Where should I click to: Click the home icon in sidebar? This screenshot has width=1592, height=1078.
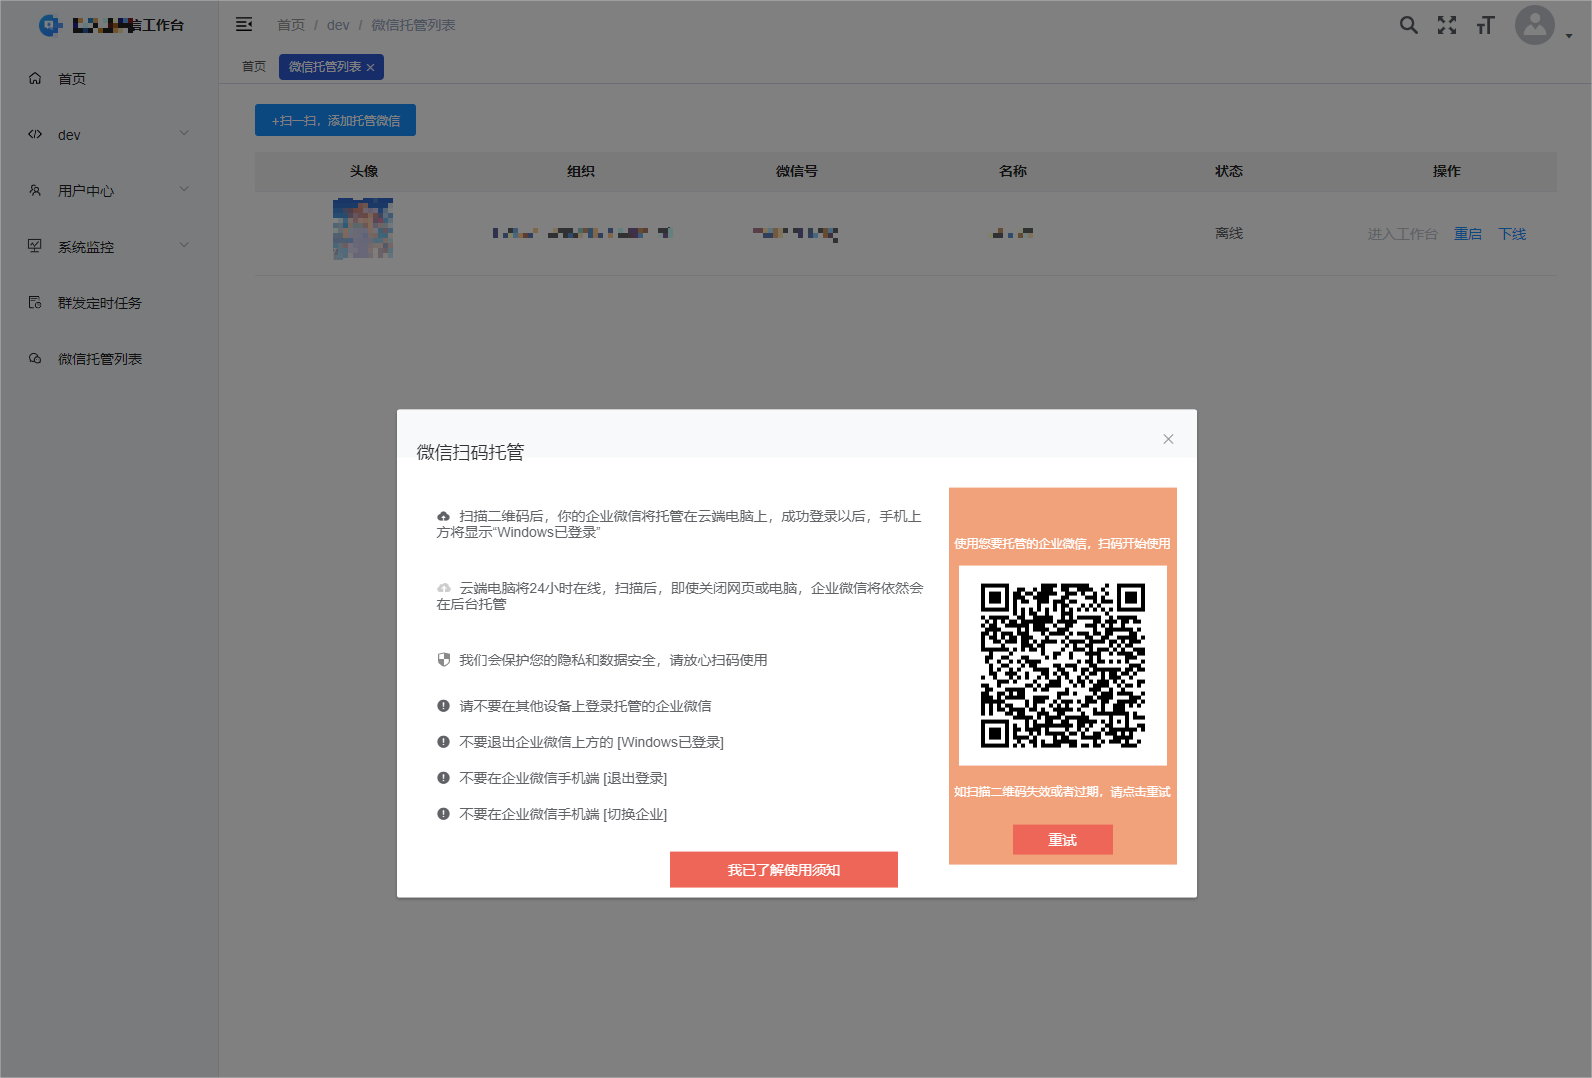tap(35, 78)
